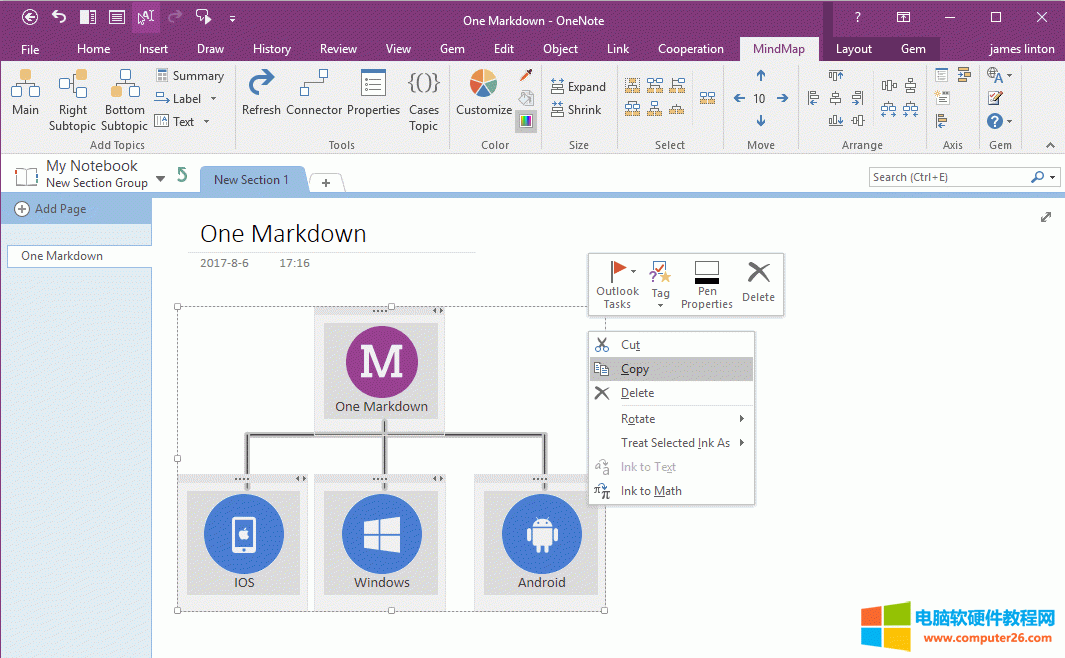The width and height of the screenshot is (1065, 658).
Task: Open the Outlook Tasks dropdown
Action: click(x=632, y=270)
